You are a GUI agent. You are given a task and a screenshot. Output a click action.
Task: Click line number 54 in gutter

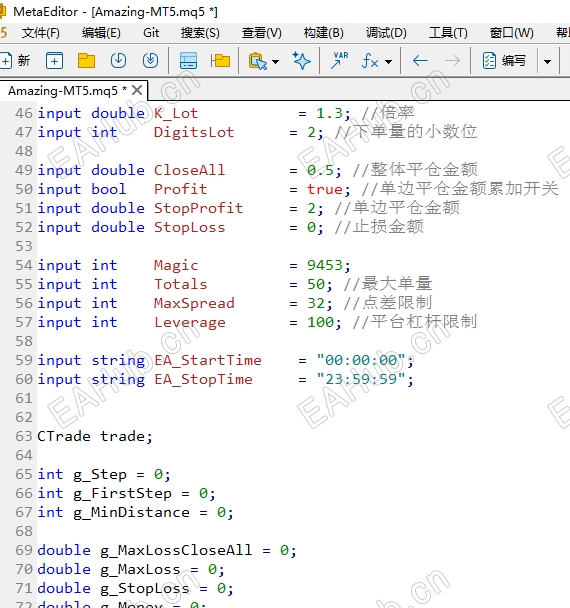click(24, 265)
